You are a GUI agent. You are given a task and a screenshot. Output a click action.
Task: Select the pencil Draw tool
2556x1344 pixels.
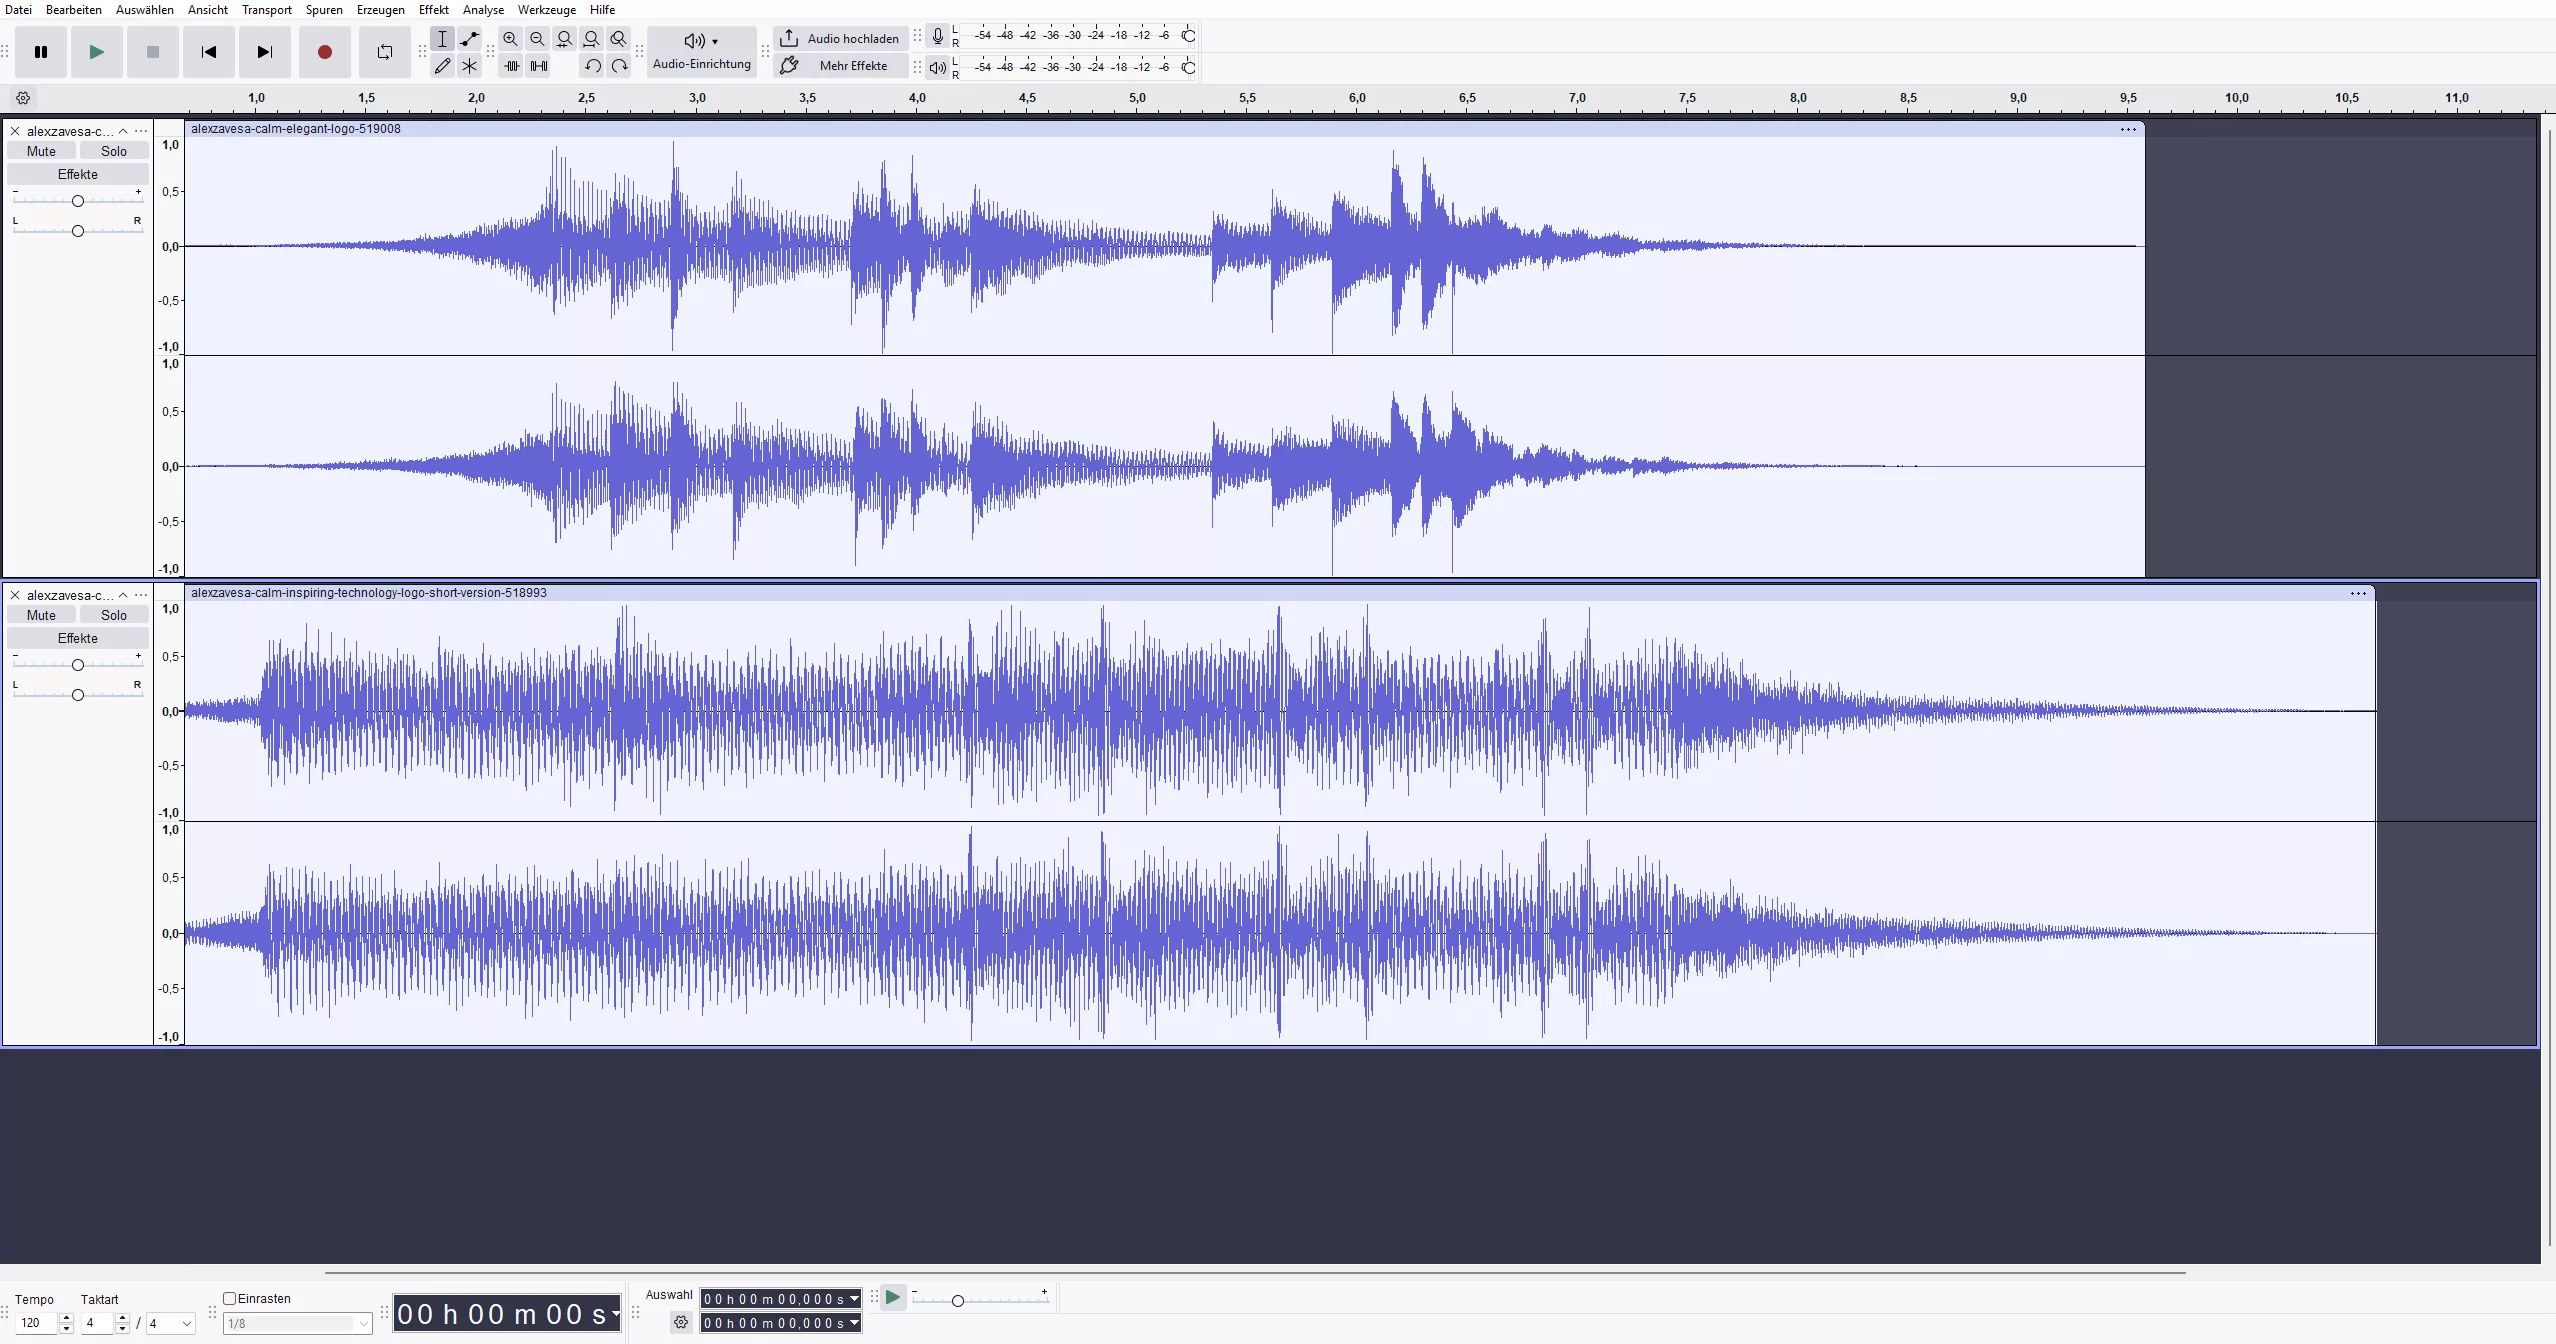click(443, 66)
